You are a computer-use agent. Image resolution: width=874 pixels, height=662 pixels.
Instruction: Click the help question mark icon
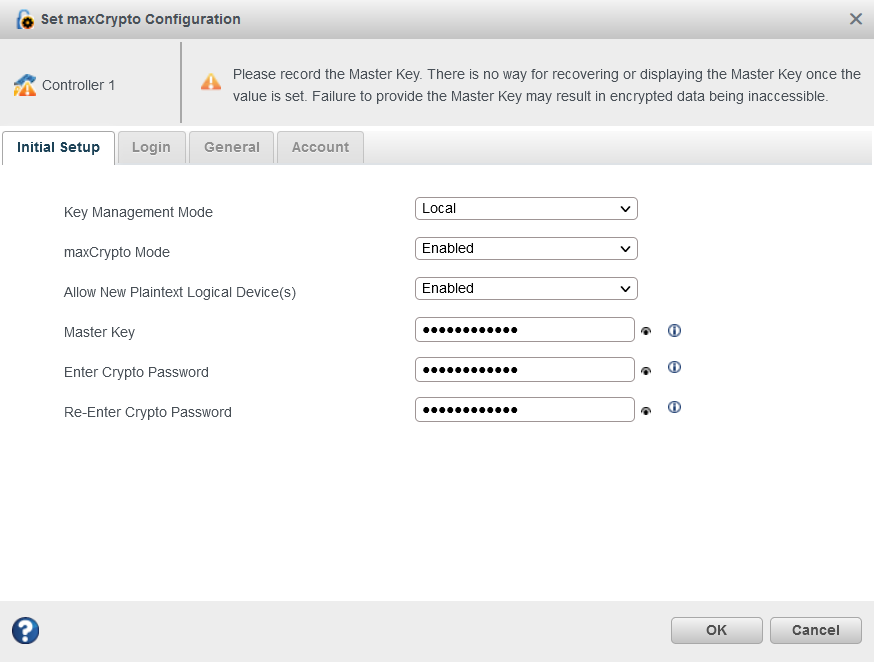[x=25, y=630]
